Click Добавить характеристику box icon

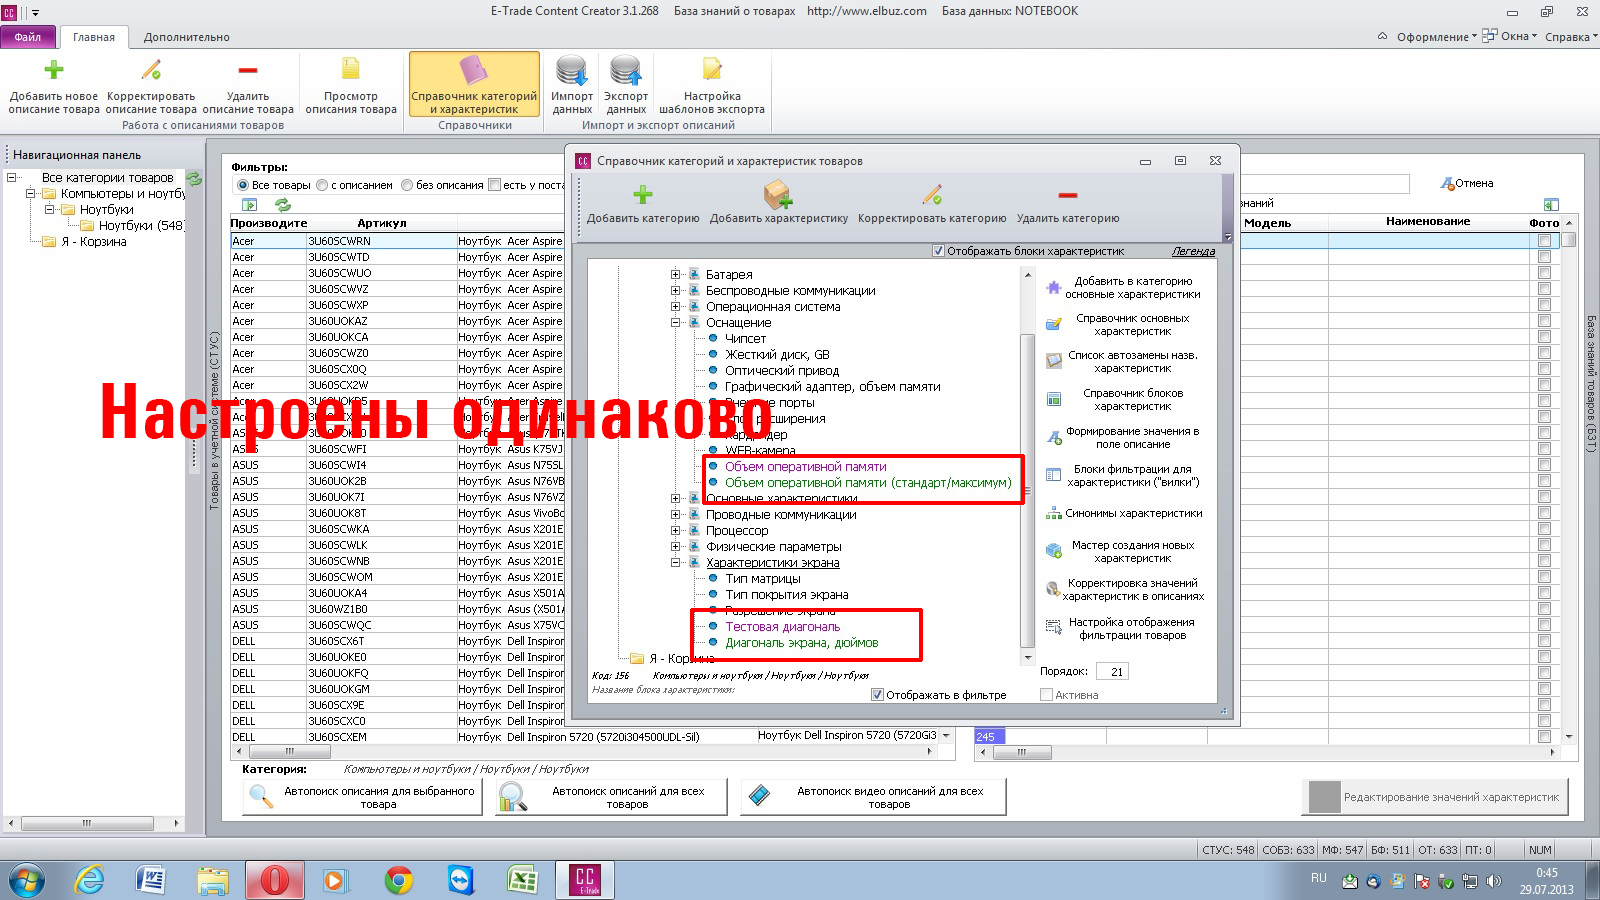[778, 195]
